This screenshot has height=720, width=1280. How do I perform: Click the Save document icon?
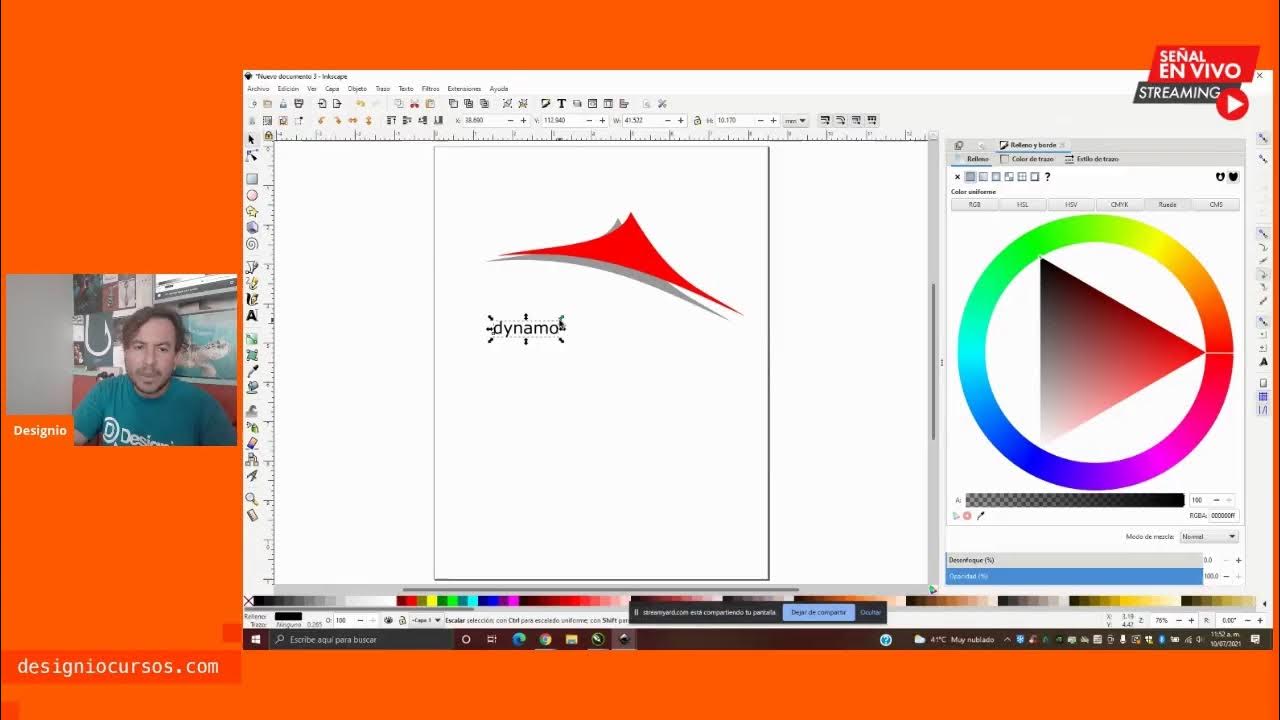(x=283, y=103)
